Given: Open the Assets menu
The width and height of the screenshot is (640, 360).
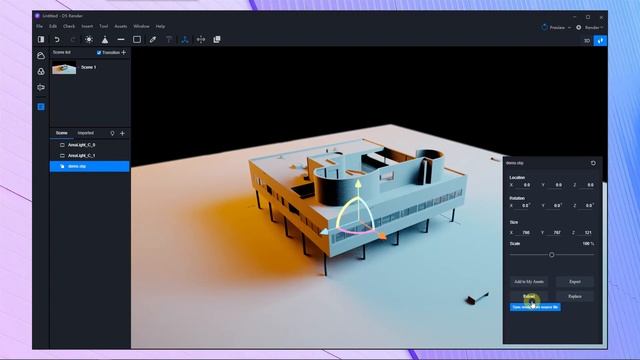Looking at the screenshot, I should point(120,26).
